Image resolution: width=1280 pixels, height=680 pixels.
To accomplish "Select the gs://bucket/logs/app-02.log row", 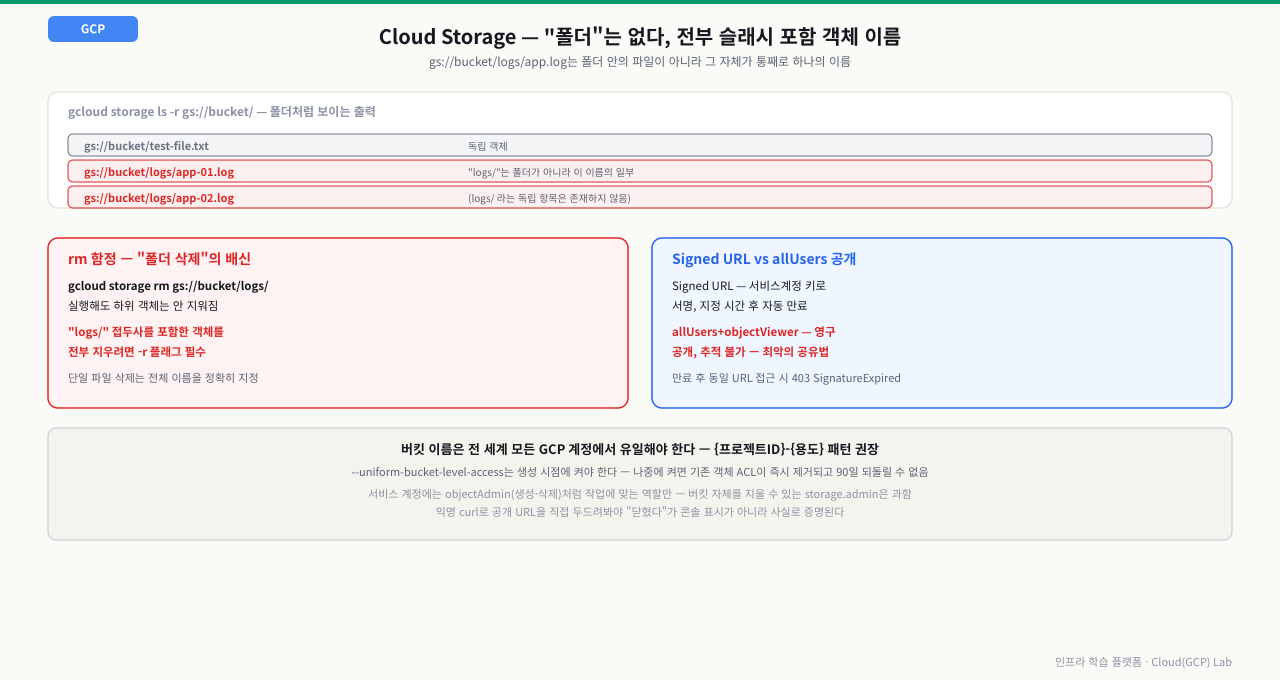I will point(640,198).
